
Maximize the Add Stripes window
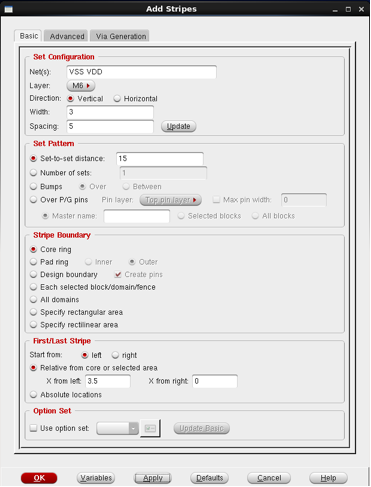coord(348,9)
